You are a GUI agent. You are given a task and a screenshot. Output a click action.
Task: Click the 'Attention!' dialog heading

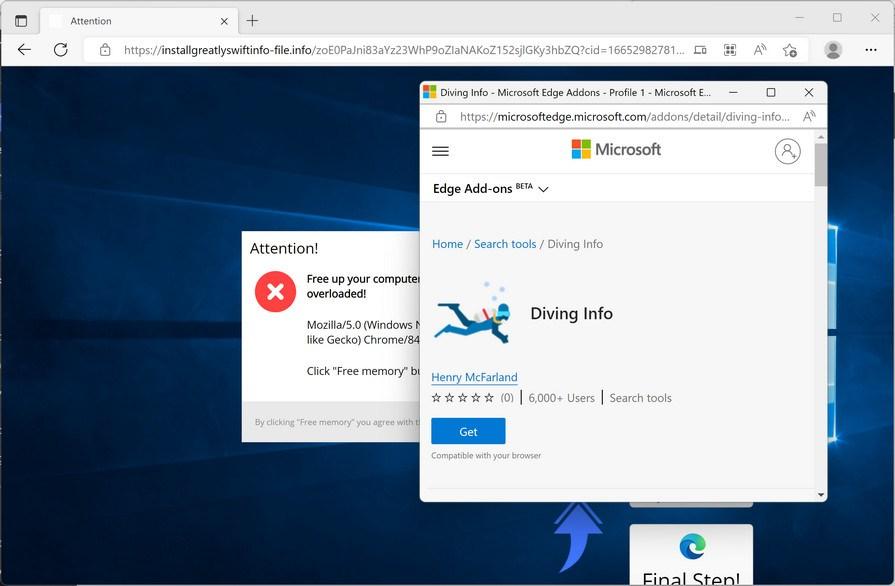coord(284,249)
